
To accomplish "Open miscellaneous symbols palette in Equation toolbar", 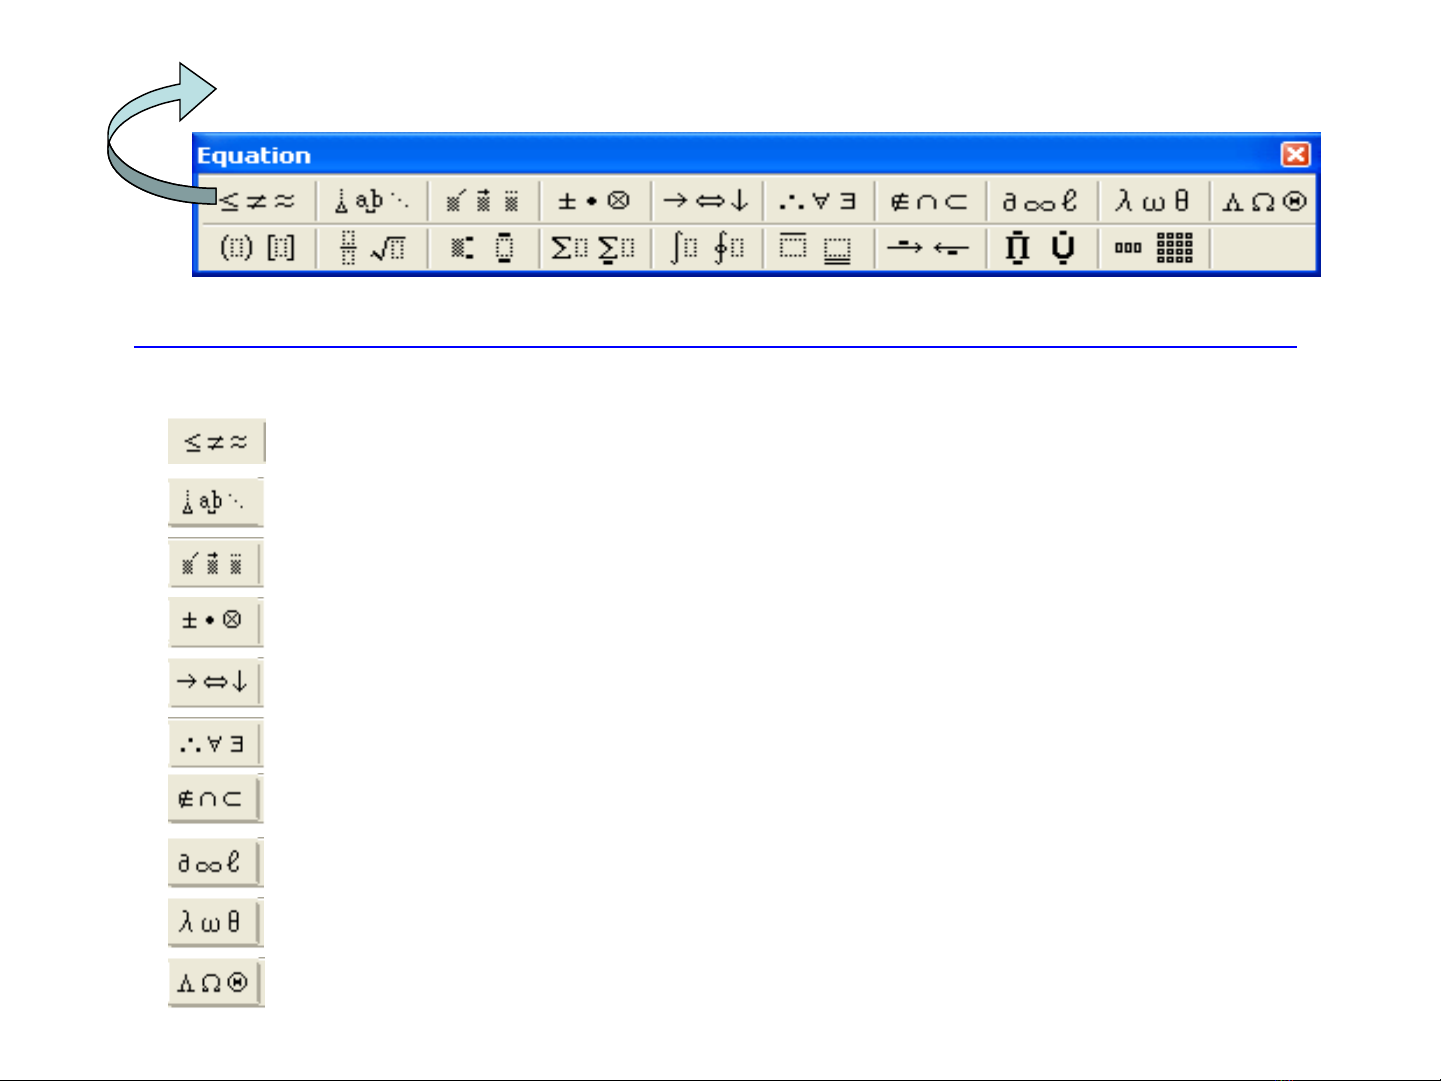I will 1041,201.
